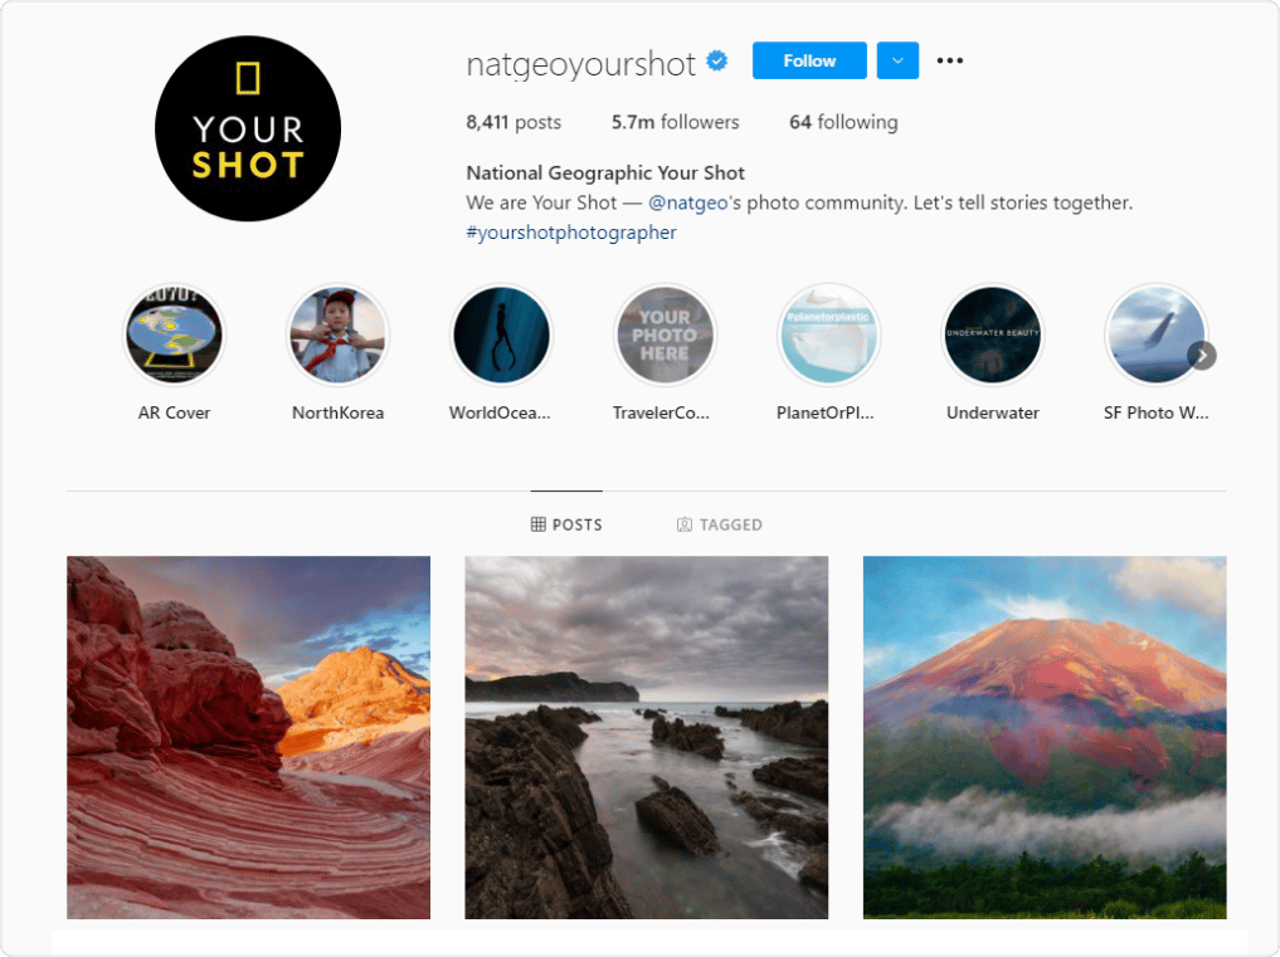Screen dimensions: 1280x957
Task: Open the red rock canyon photo
Action: [249, 737]
